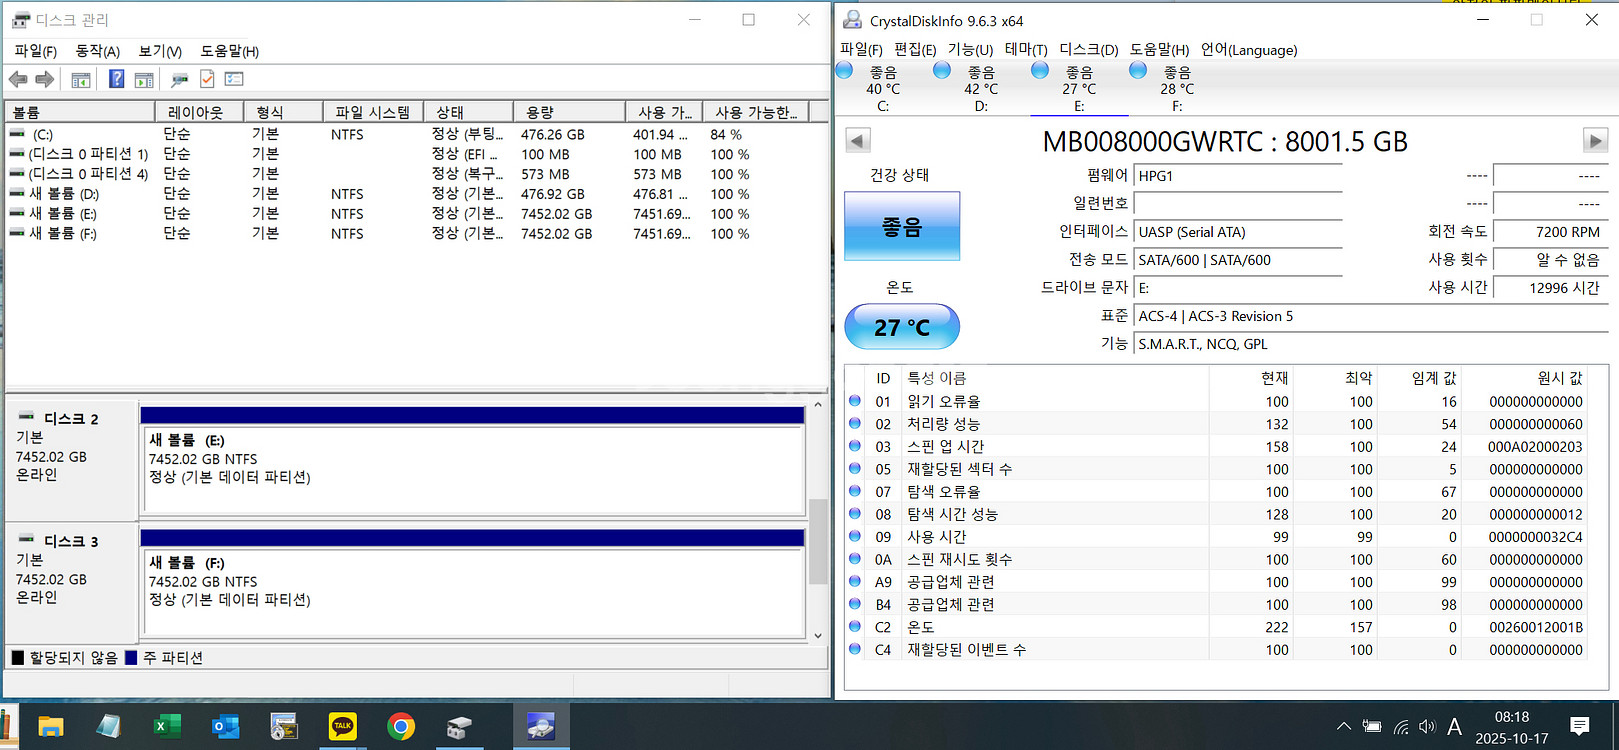The width and height of the screenshot is (1619, 750).
Task: Open the 기능(U) menu in CrystalDiskInfo
Action: tap(970, 50)
